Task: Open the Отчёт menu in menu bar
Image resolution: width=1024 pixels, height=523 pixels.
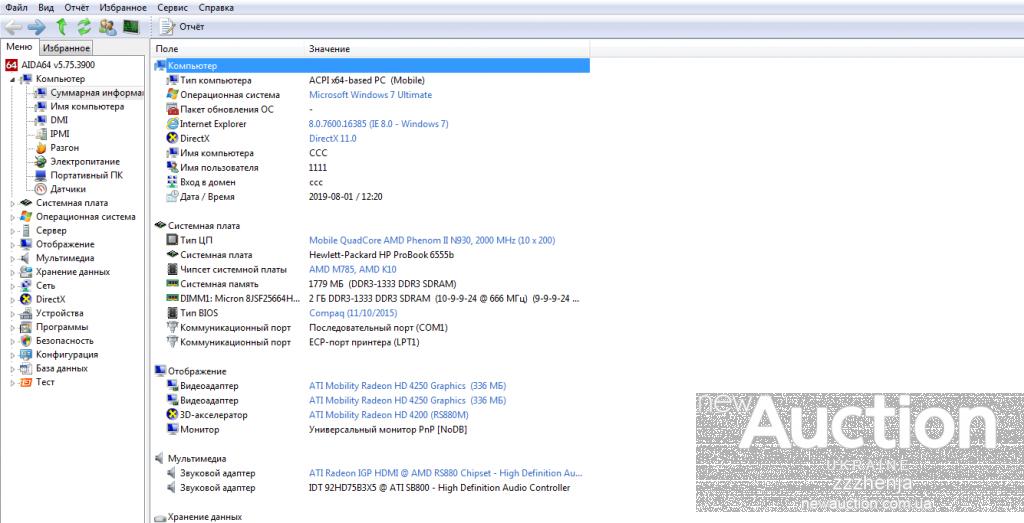Action: pyautogui.click(x=77, y=8)
